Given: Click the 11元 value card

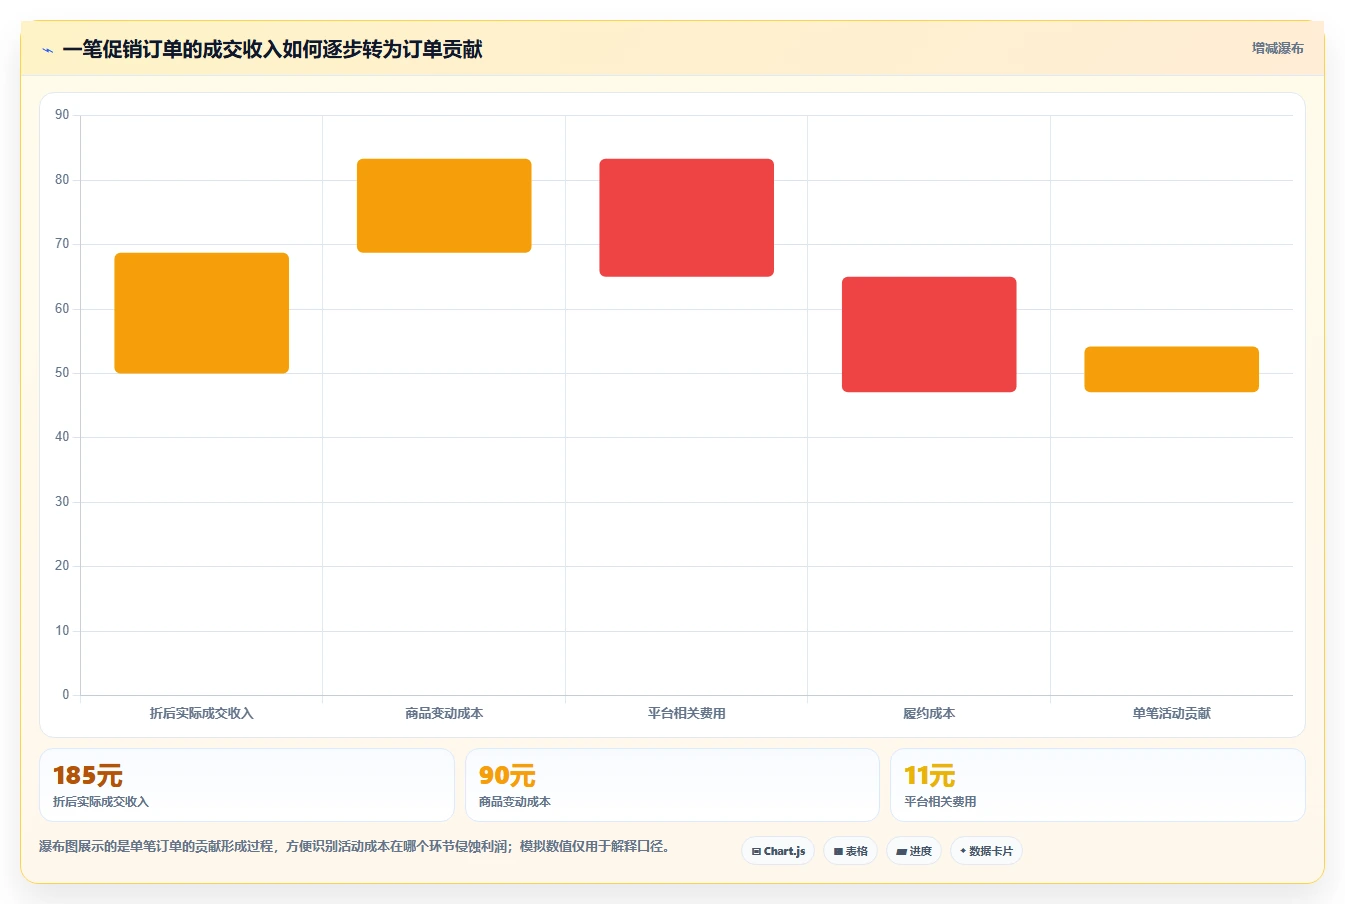Looking at the screenshot, I should [1098, 785].
